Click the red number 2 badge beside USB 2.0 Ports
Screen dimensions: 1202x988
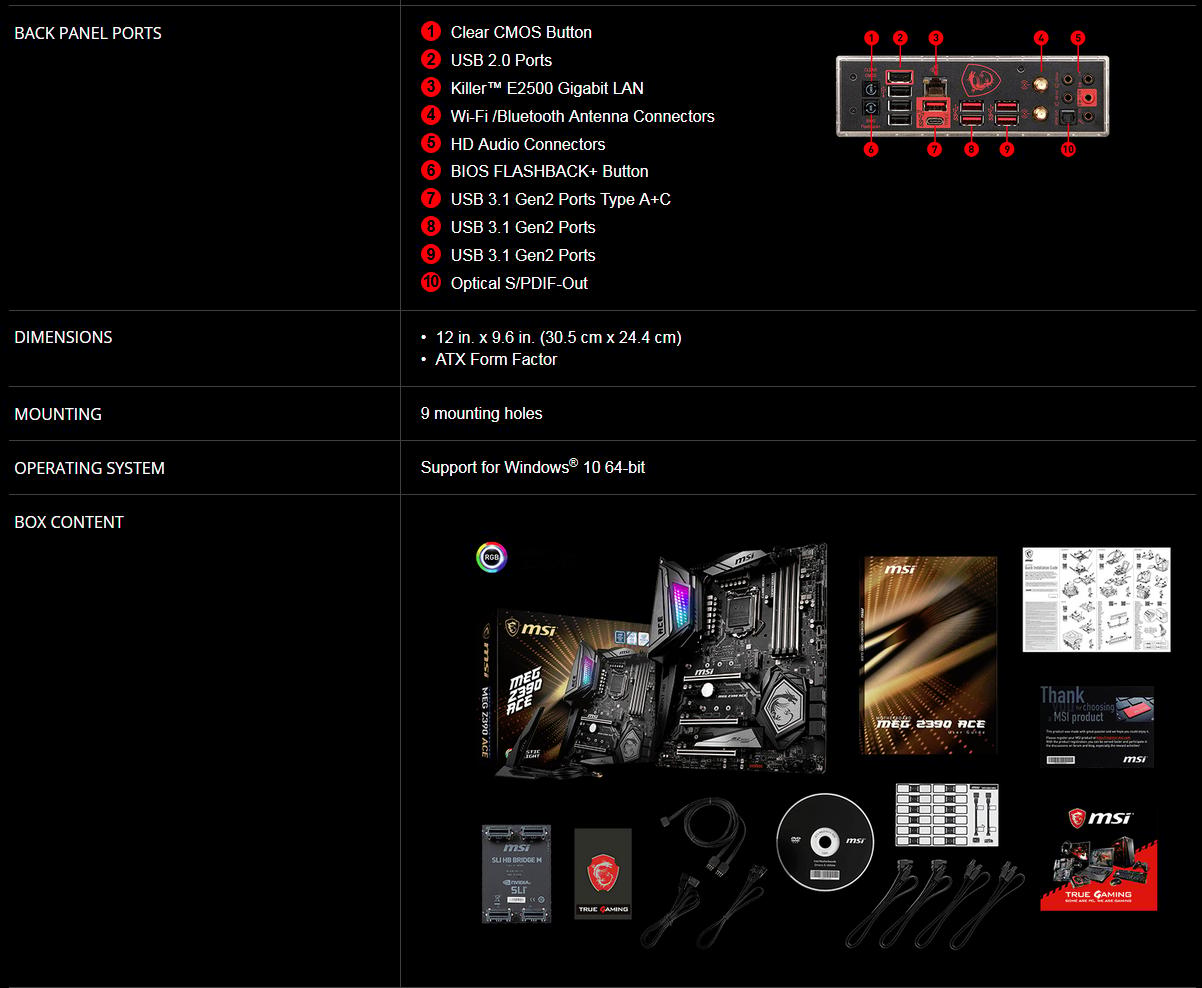tap(431, 59)
